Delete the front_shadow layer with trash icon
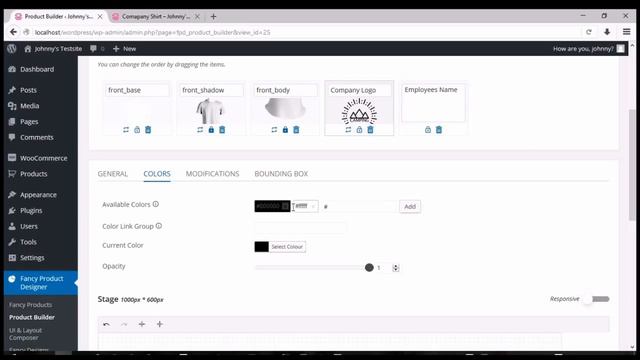Screen dimensions: 640x360 [222, 130]
